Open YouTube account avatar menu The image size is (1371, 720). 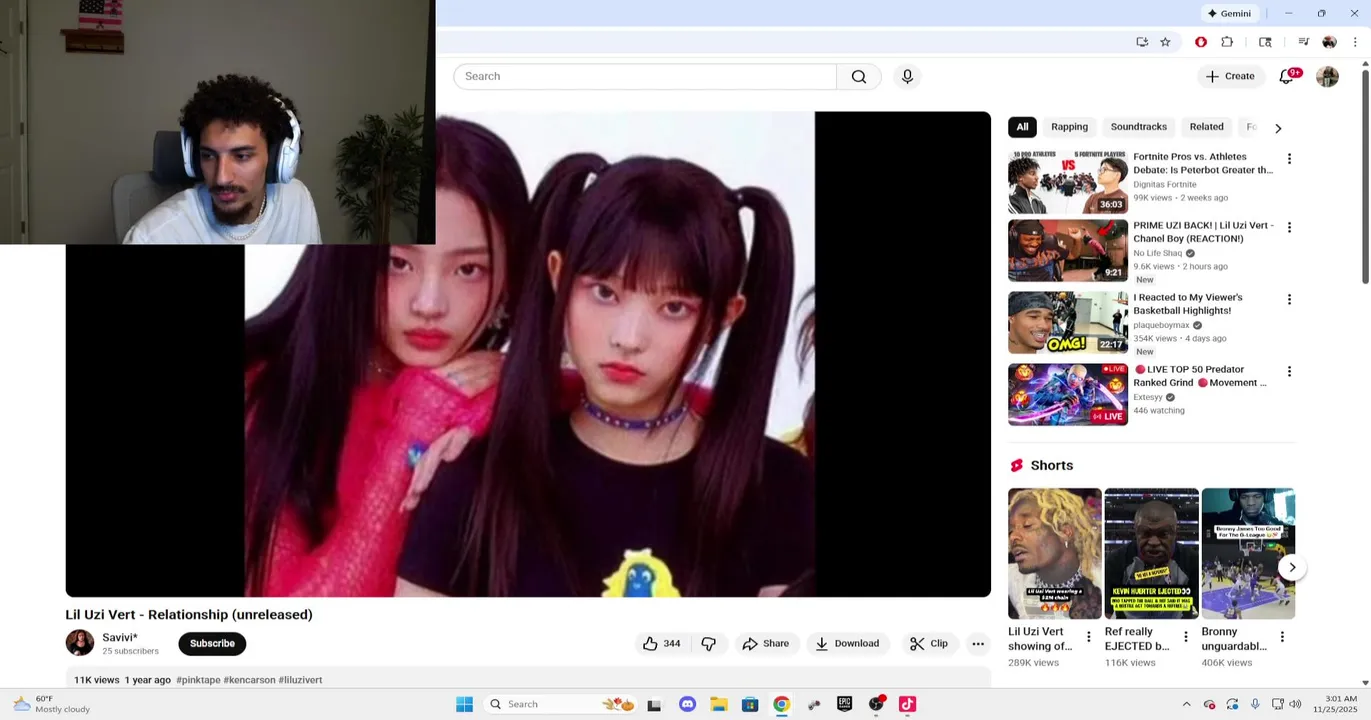pos(1327,77)
